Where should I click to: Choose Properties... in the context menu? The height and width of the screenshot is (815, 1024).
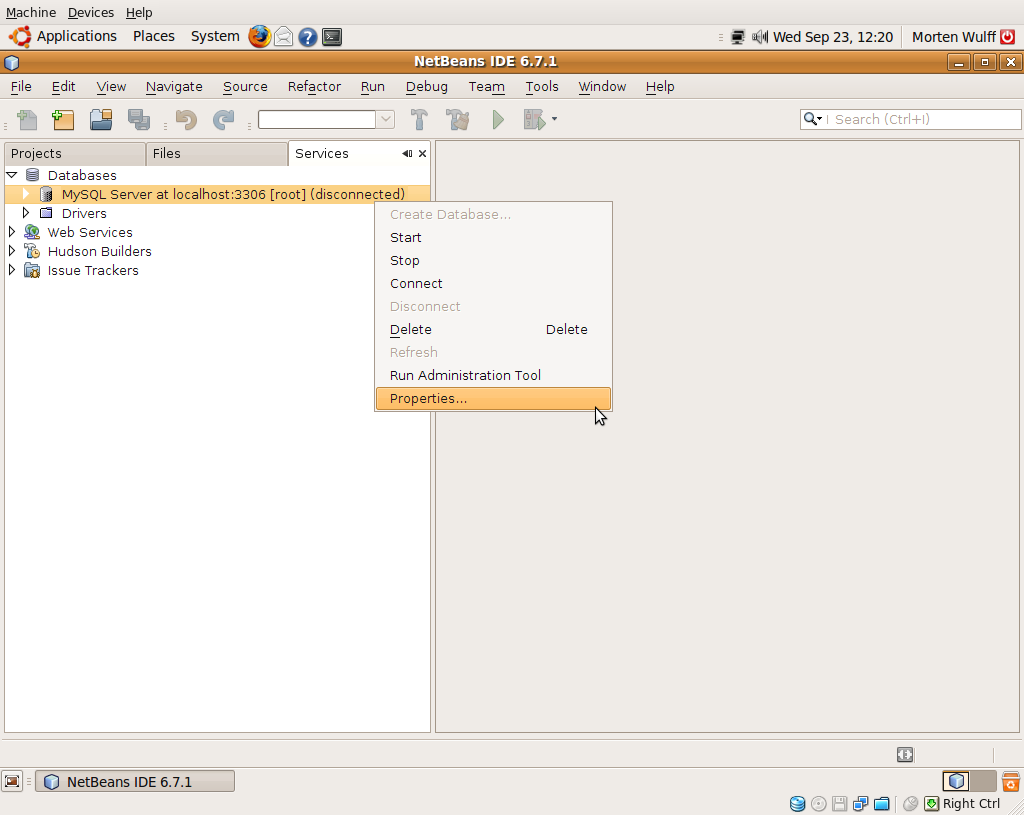pos(493,398)
